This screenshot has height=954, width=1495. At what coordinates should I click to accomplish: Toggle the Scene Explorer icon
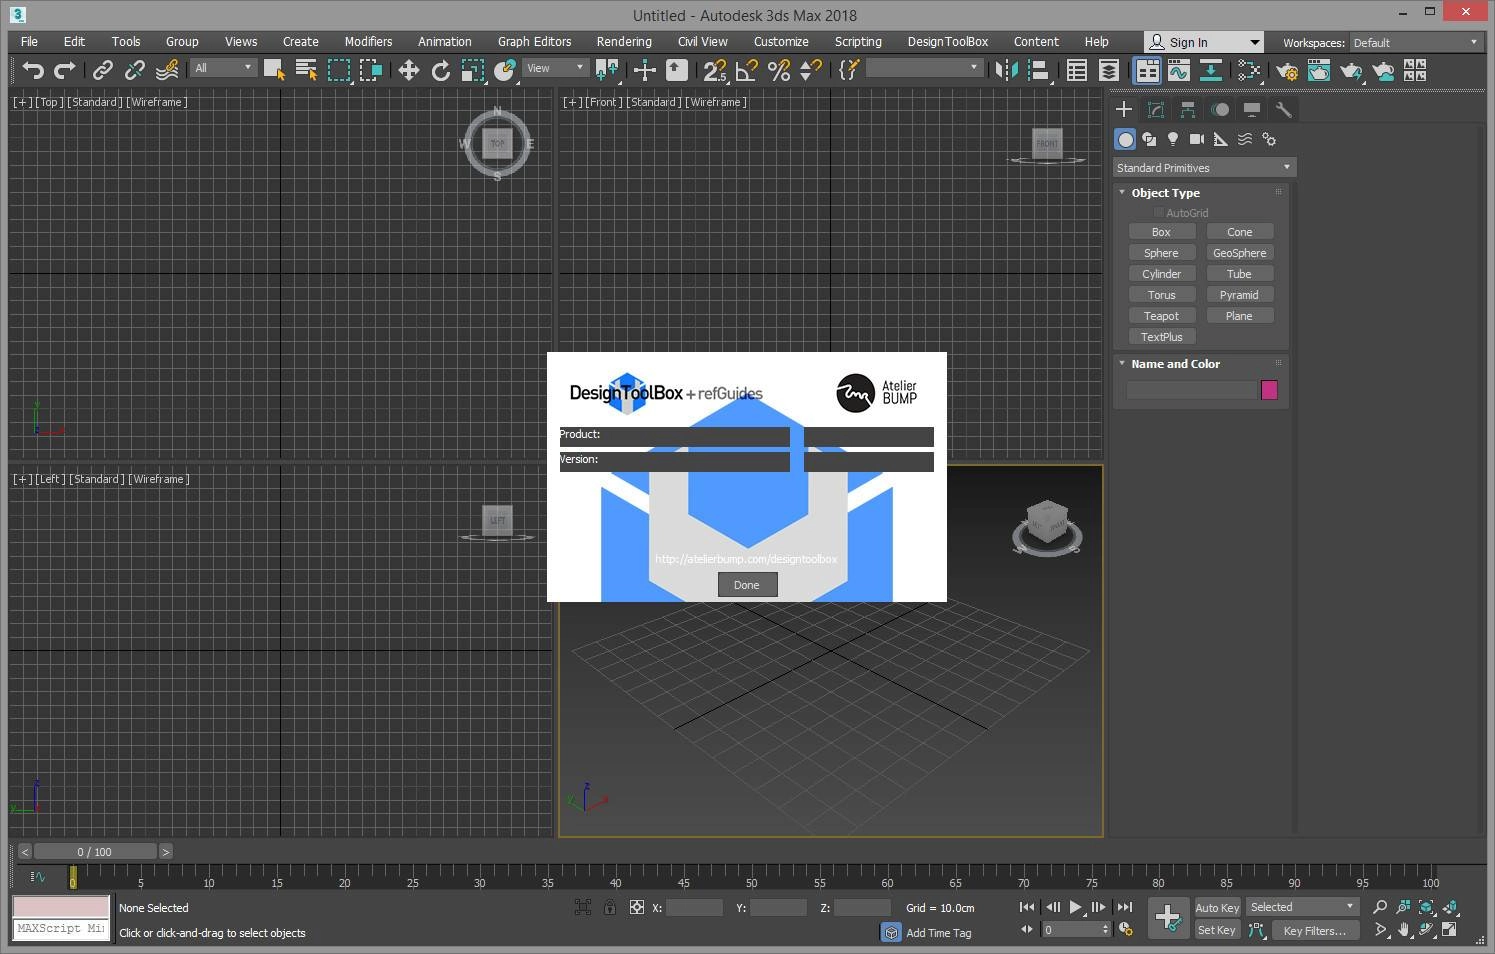click(x=1076, y=70)
